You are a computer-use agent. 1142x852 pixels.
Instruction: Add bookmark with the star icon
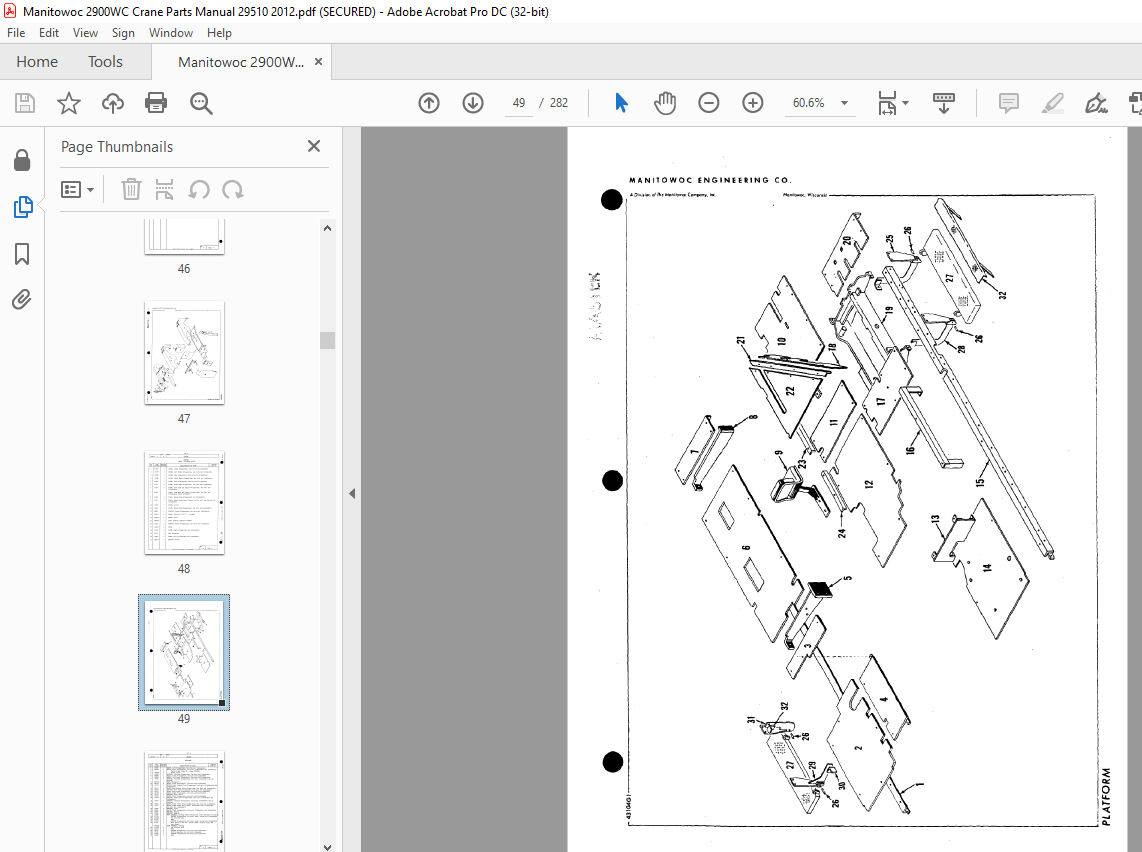(68, 103)
